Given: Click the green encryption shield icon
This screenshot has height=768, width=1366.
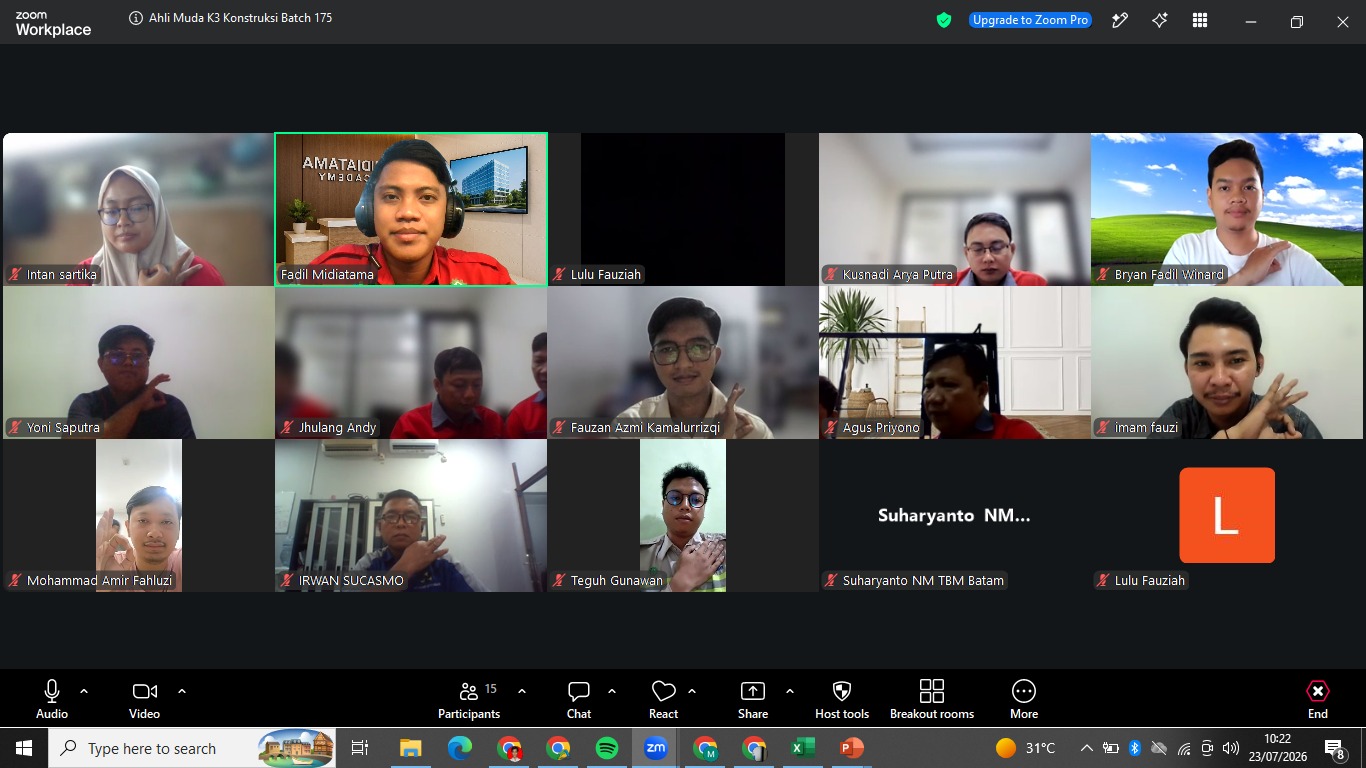Looking at the screenshot, I should tap(944, 20).
